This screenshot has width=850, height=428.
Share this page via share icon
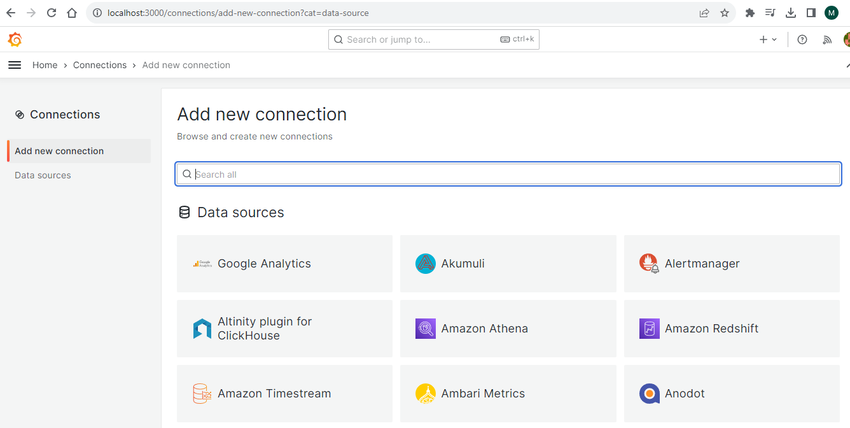704,13
